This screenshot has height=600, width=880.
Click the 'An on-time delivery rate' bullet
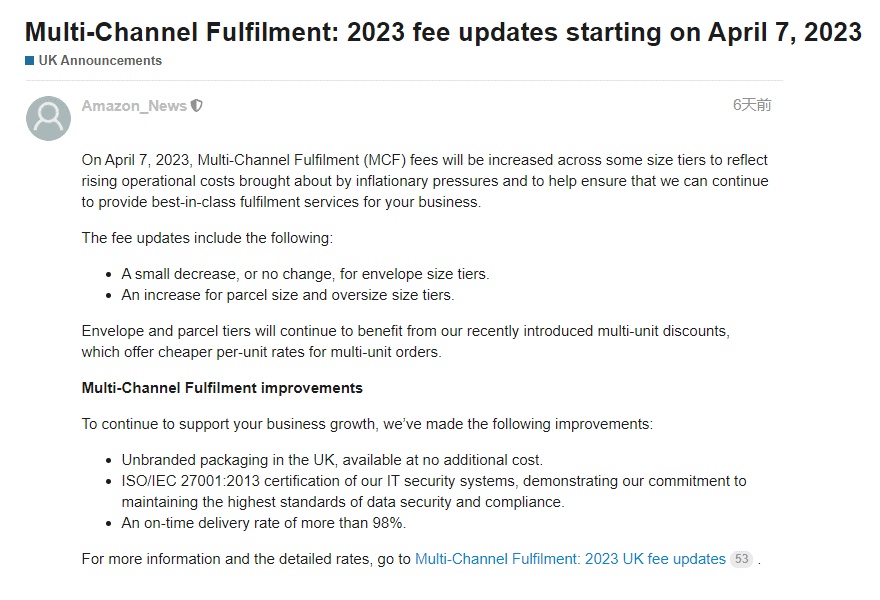point(264,523)
